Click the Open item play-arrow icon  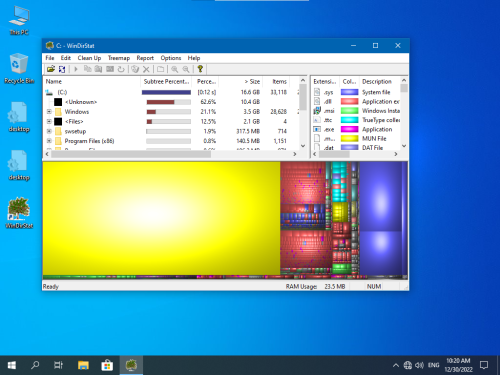pyautogui.click(x=76, y=69)
